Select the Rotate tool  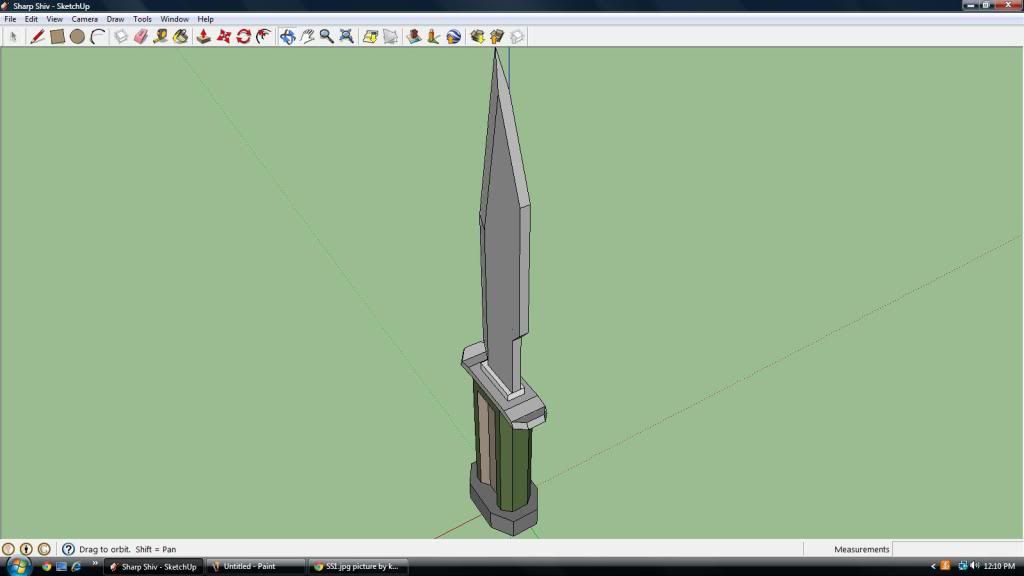[243, 36]
